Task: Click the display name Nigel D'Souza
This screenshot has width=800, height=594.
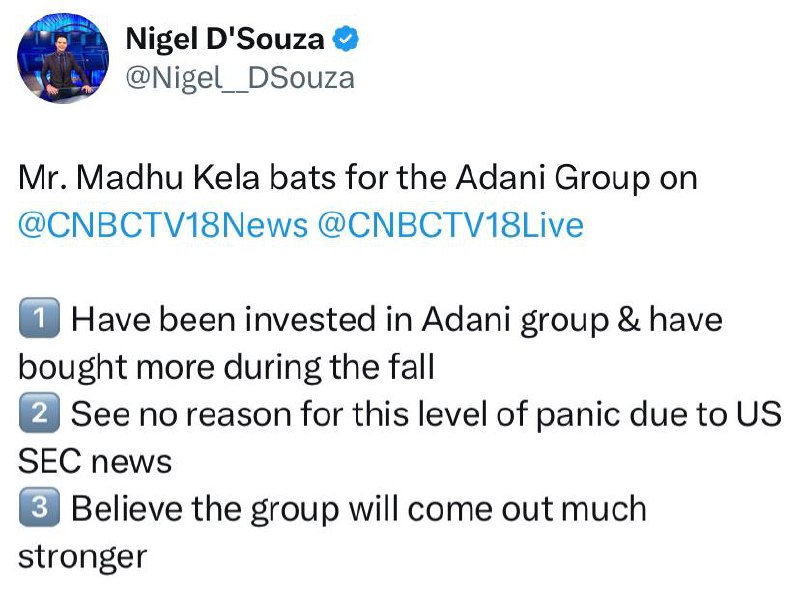Action: (224, 39)
